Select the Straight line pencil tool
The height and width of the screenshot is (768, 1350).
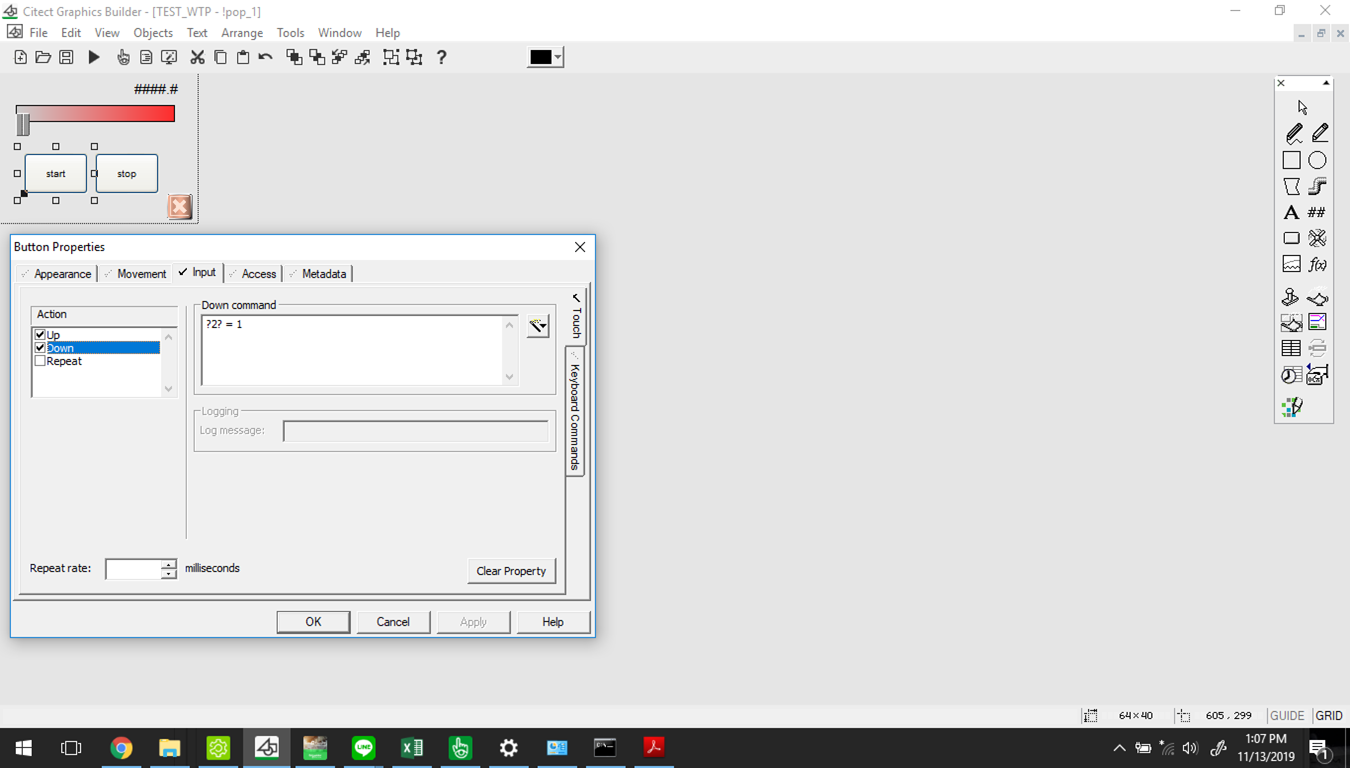[x=1319, y=133]
